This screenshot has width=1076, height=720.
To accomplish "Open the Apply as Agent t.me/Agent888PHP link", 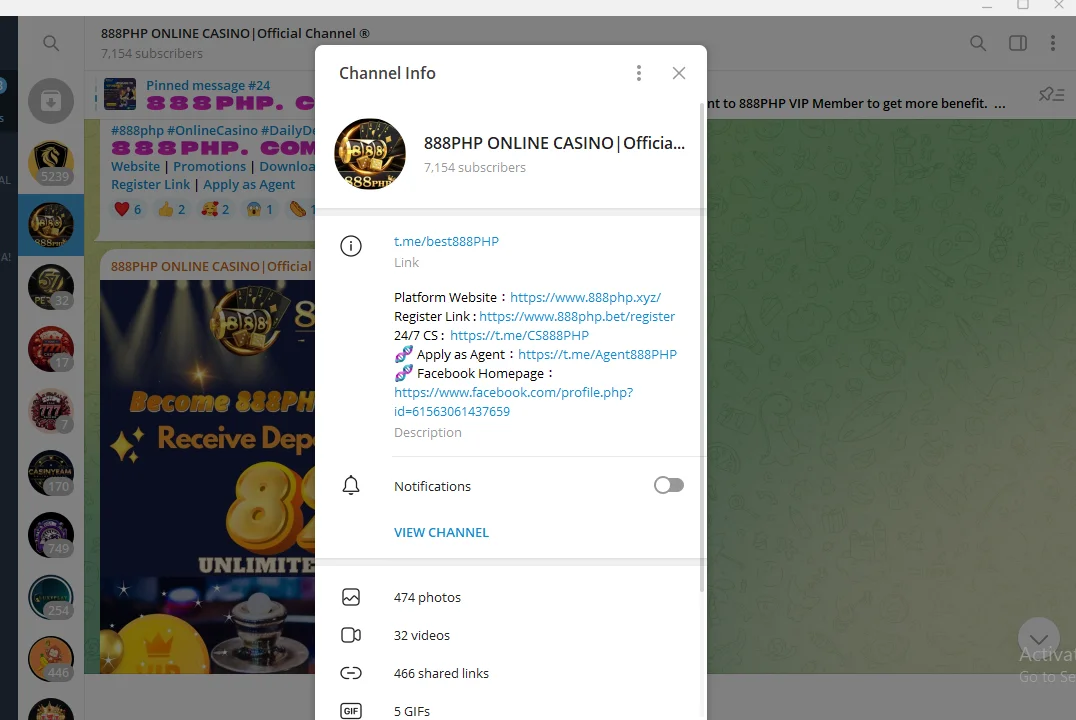I will point(597,354).
